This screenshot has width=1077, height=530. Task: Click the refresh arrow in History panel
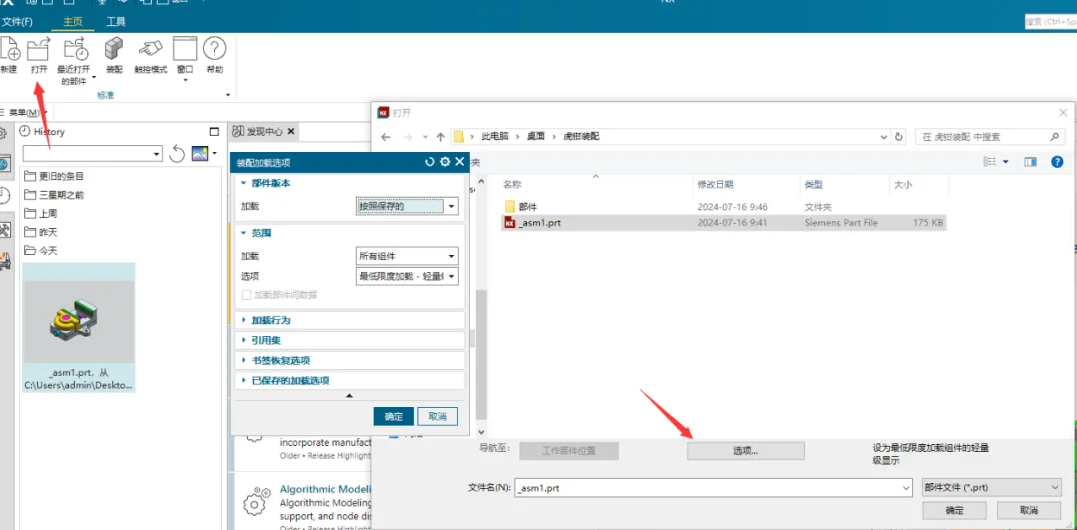(177, 153)
